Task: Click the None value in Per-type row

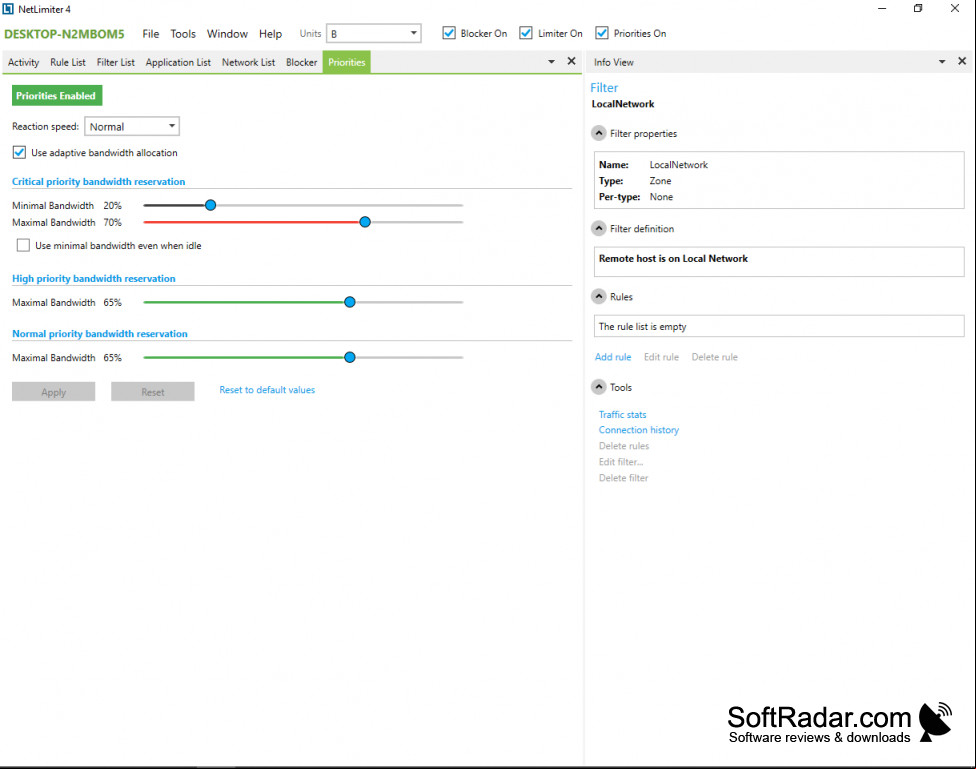Action: point(661,197)
